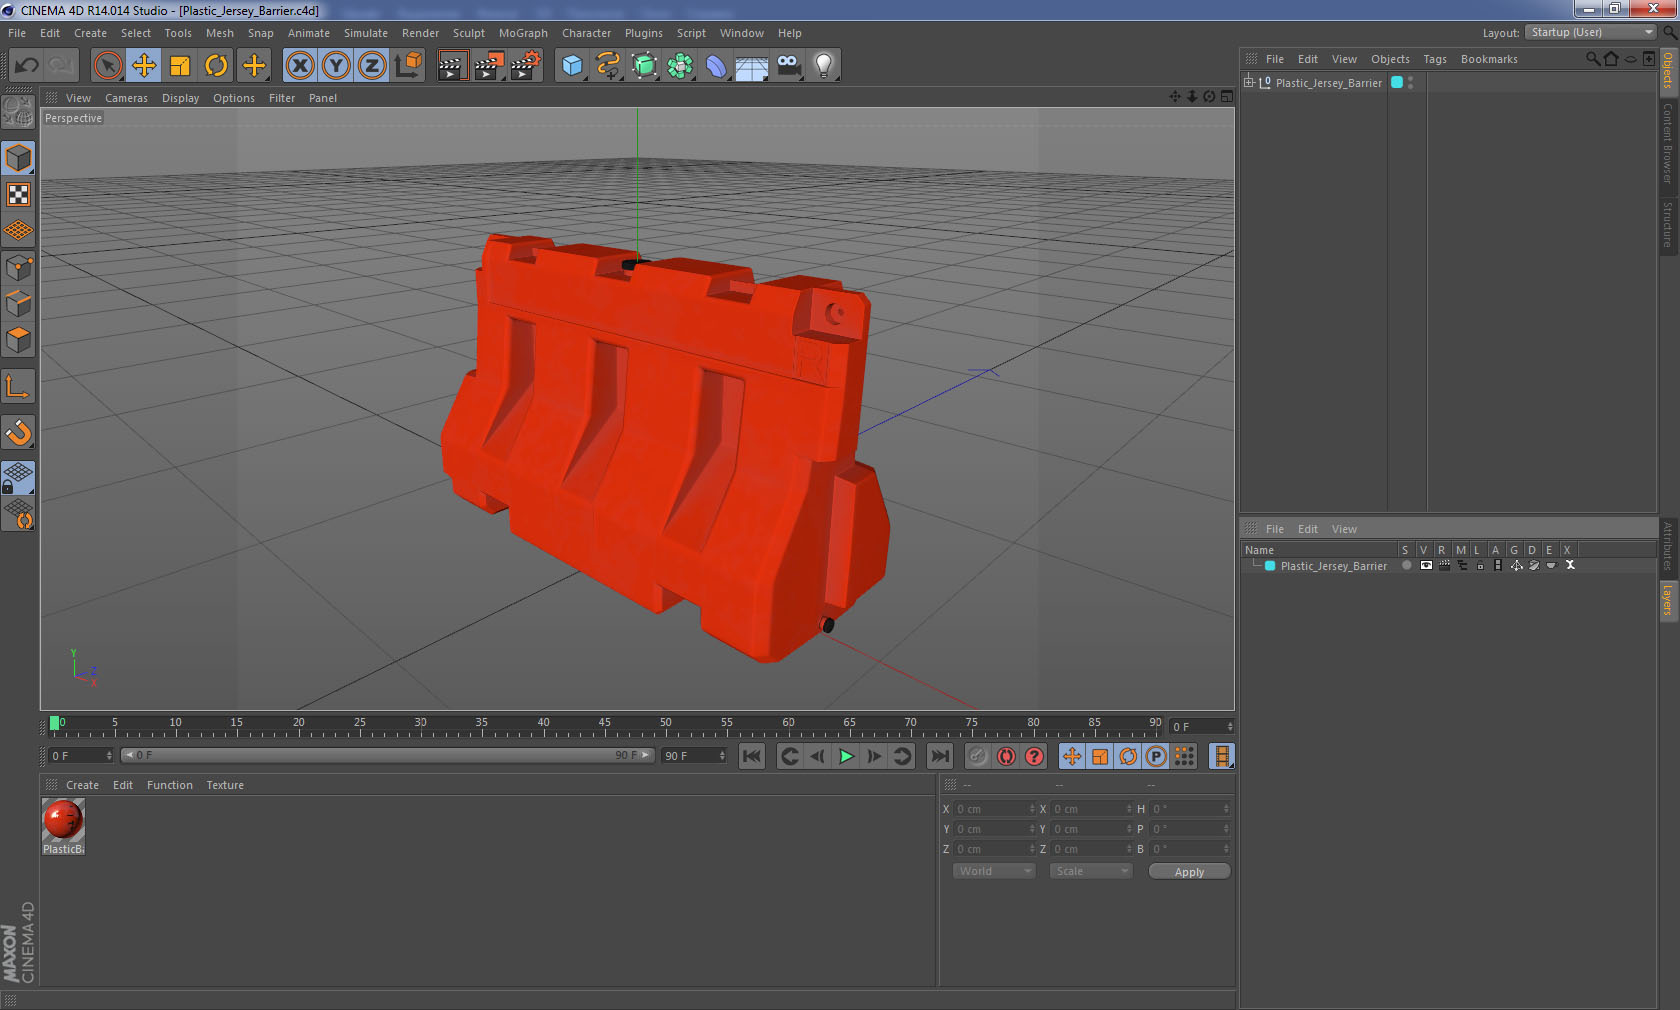Image resolution: width=1680 pixels, height=1010 pixels.
Task: Open NURBS generator icon
Action: 644,66
